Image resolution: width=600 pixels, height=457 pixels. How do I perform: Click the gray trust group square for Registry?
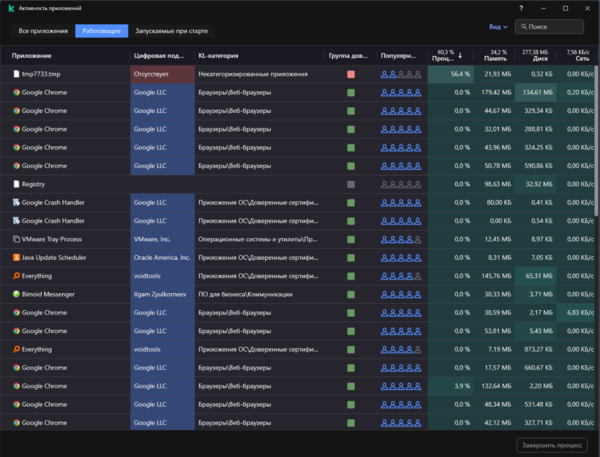pos(351,184)
